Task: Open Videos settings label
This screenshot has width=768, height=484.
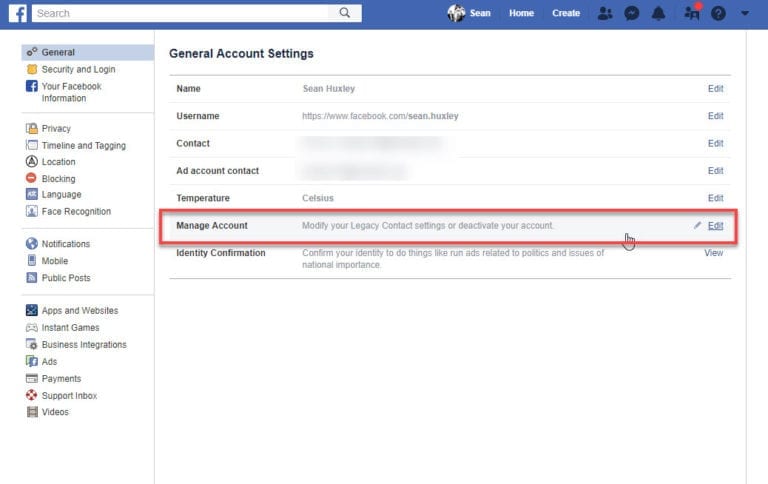Action: [x=55, y=412]
